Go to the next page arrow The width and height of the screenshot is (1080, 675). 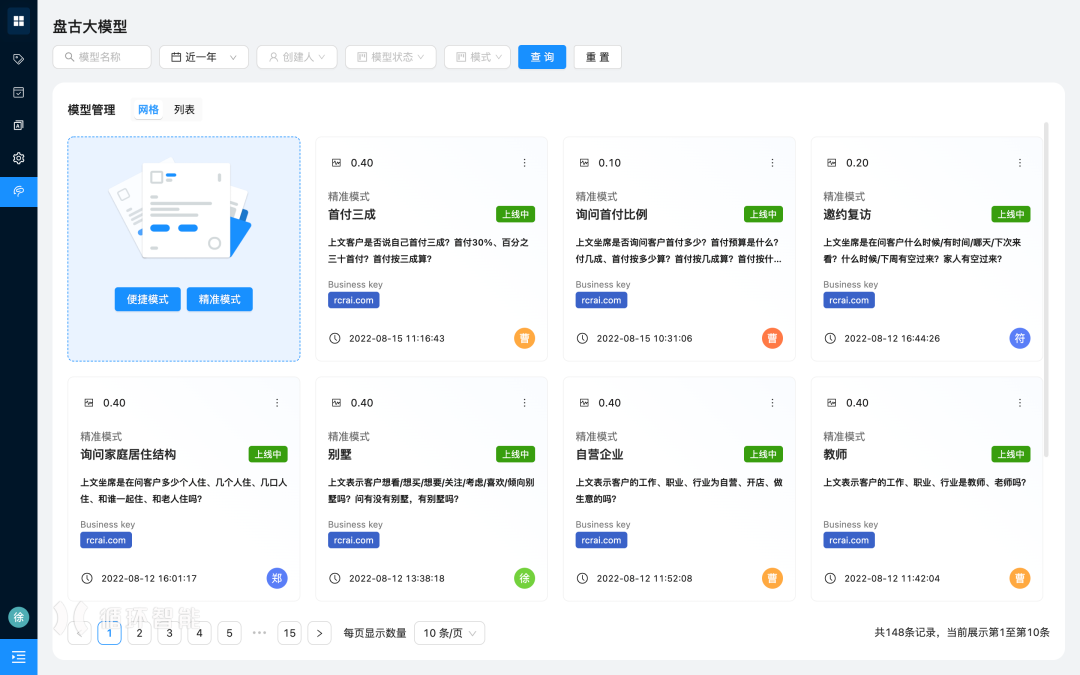click(x=320, y=633)
